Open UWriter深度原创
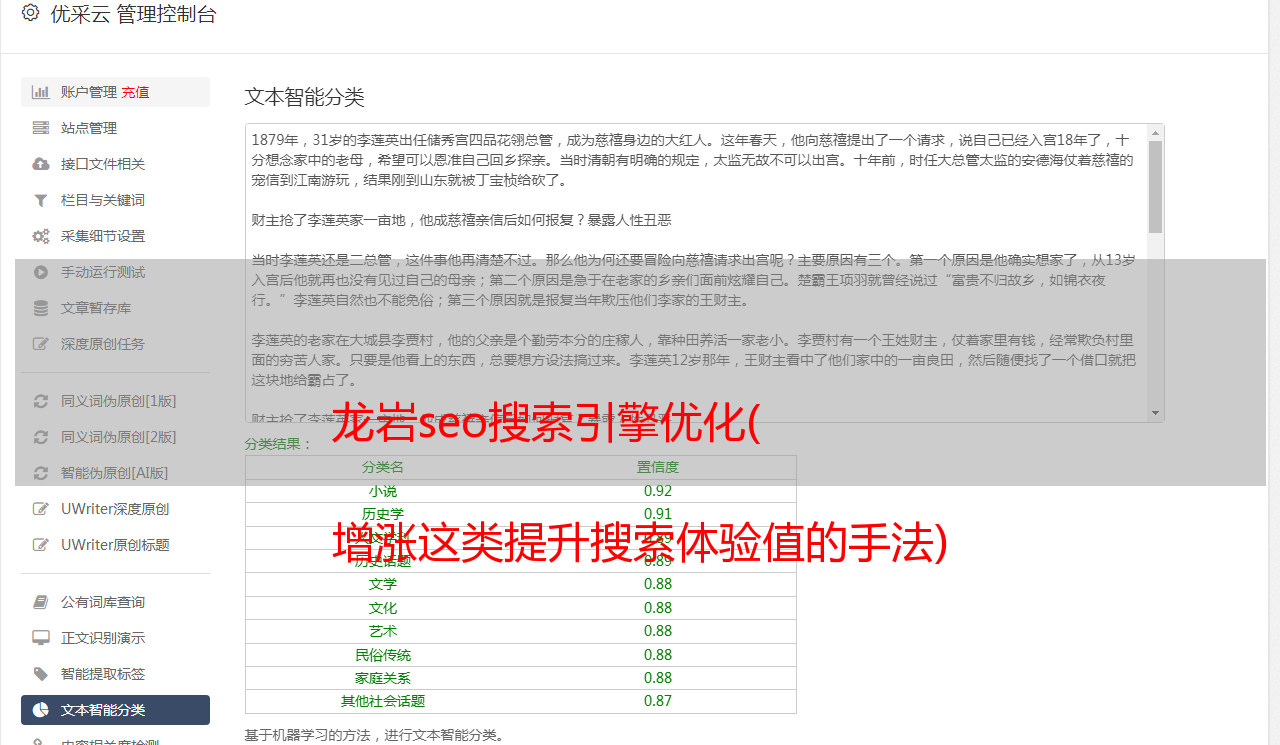Viewport: 1280px width, 745px height. pyautogui.click(x=115, y=509)
